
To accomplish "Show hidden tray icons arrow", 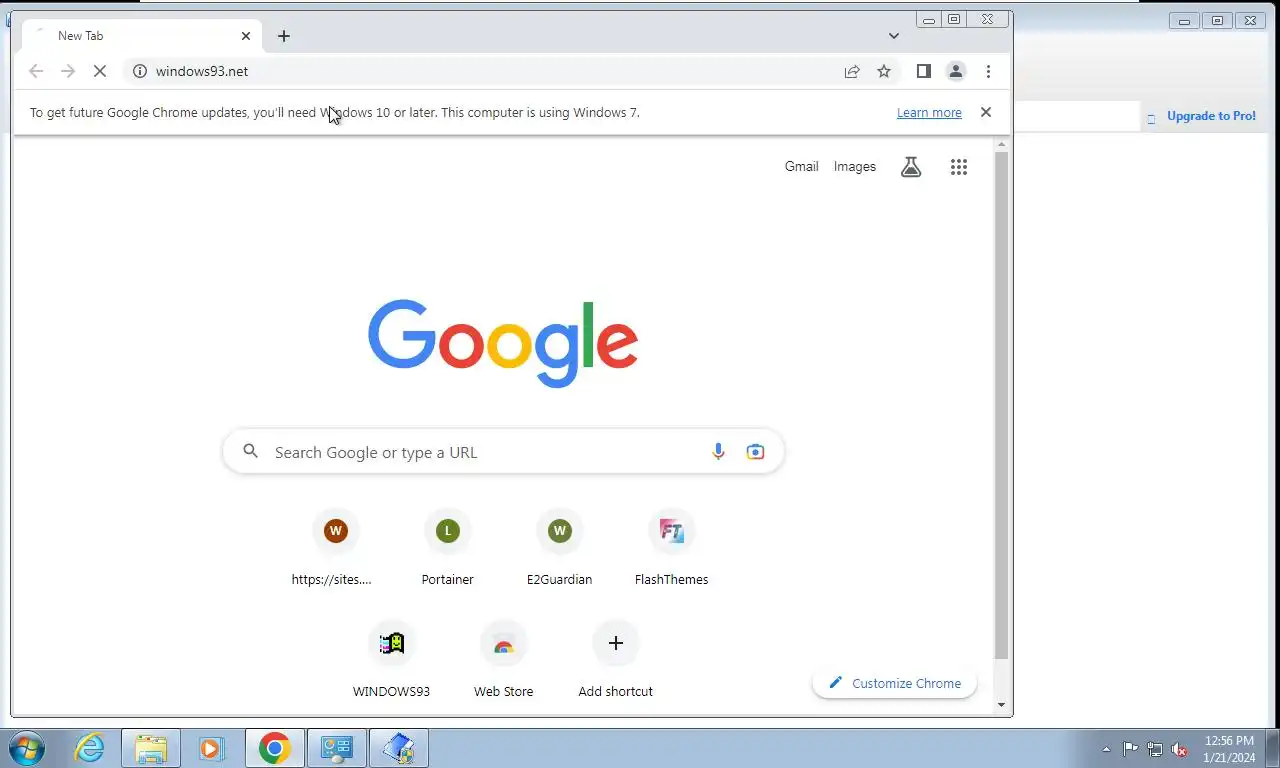I will click(x=1106, y=749).
